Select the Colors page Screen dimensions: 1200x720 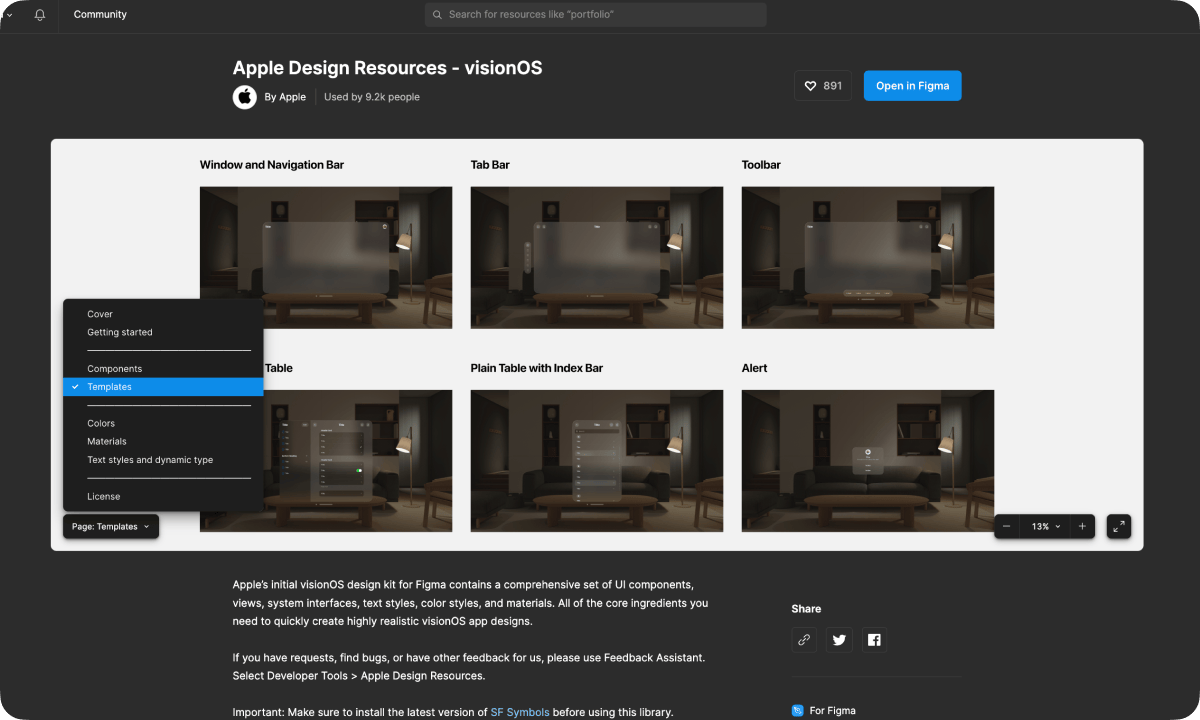pyautogui.click(x=163, y=423)
